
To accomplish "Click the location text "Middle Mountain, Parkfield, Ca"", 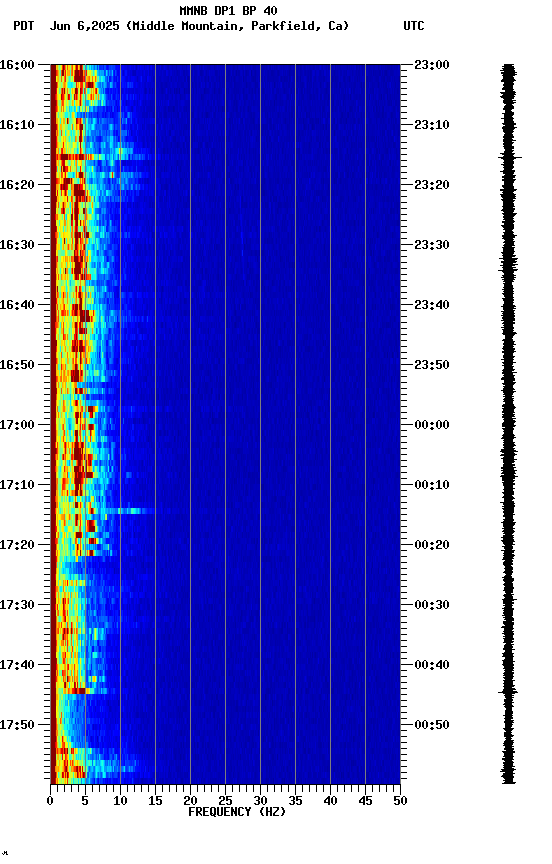I will pos(237,26).
